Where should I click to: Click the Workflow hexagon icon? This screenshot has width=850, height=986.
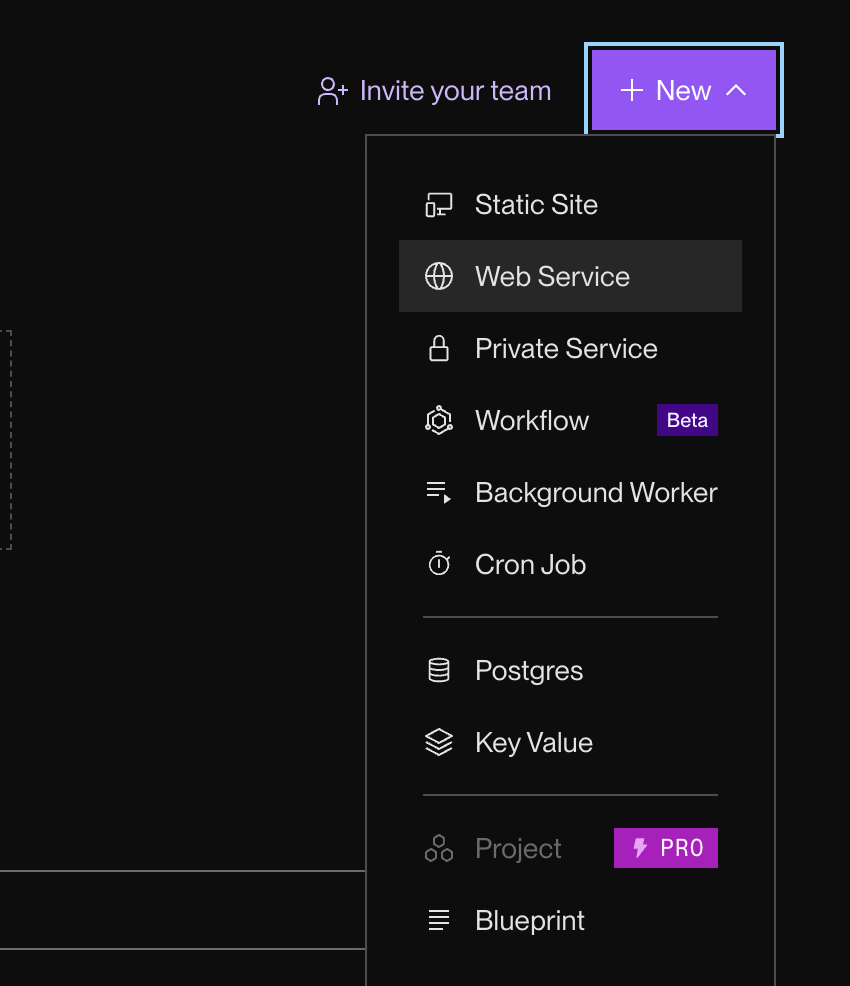pos(439,420)
